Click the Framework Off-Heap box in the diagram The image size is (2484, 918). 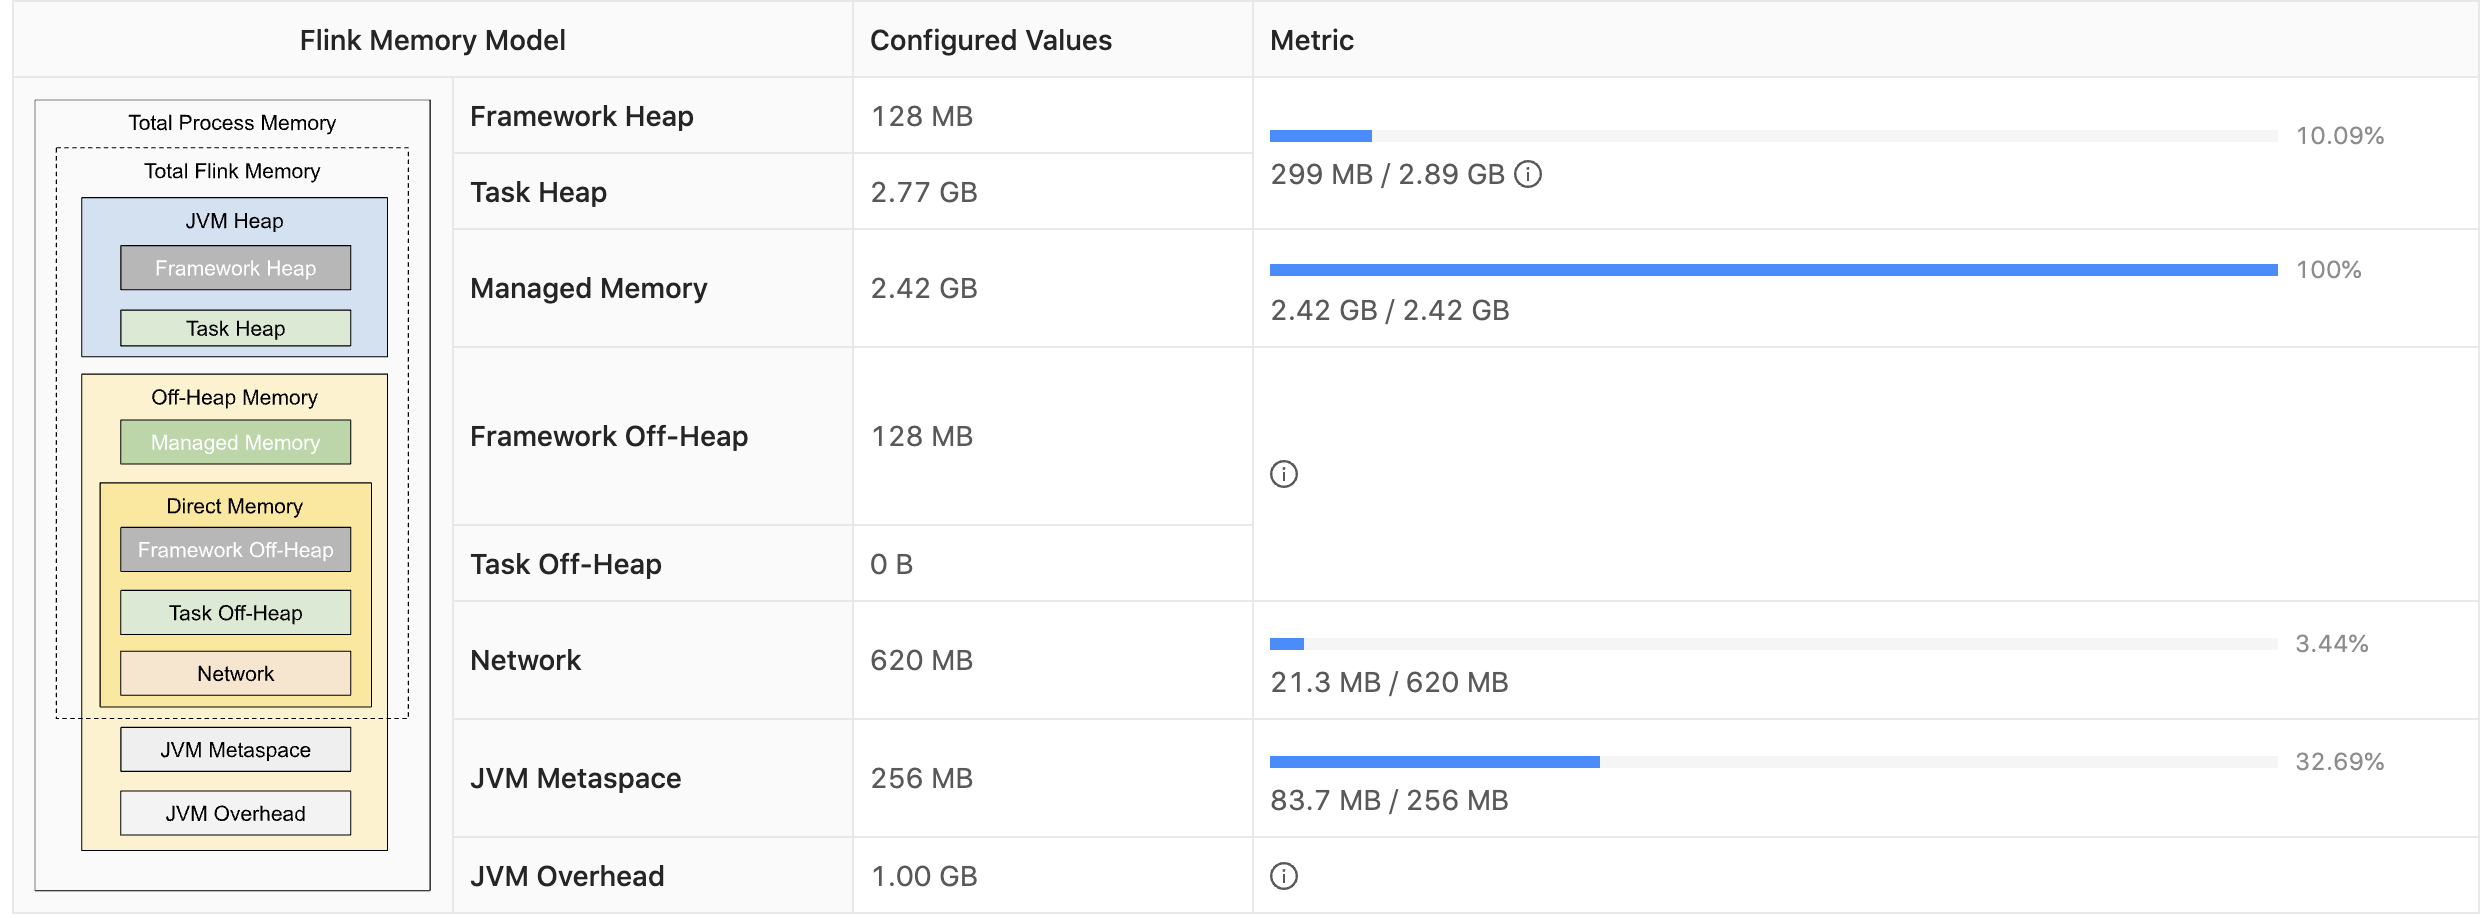click(x=235, y=550)
